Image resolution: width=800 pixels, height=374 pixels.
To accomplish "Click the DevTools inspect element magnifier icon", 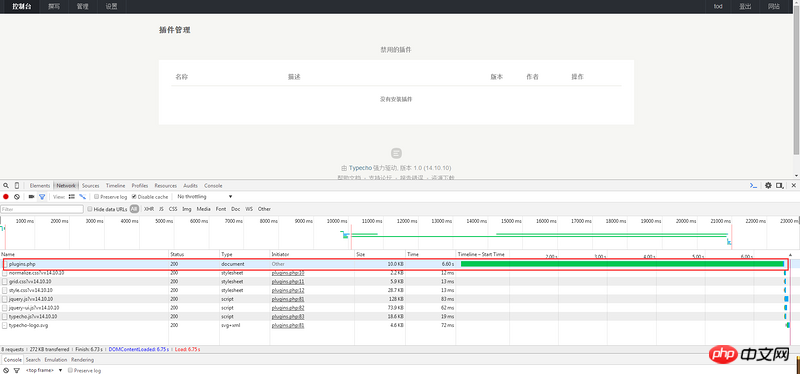I will 6,186.
